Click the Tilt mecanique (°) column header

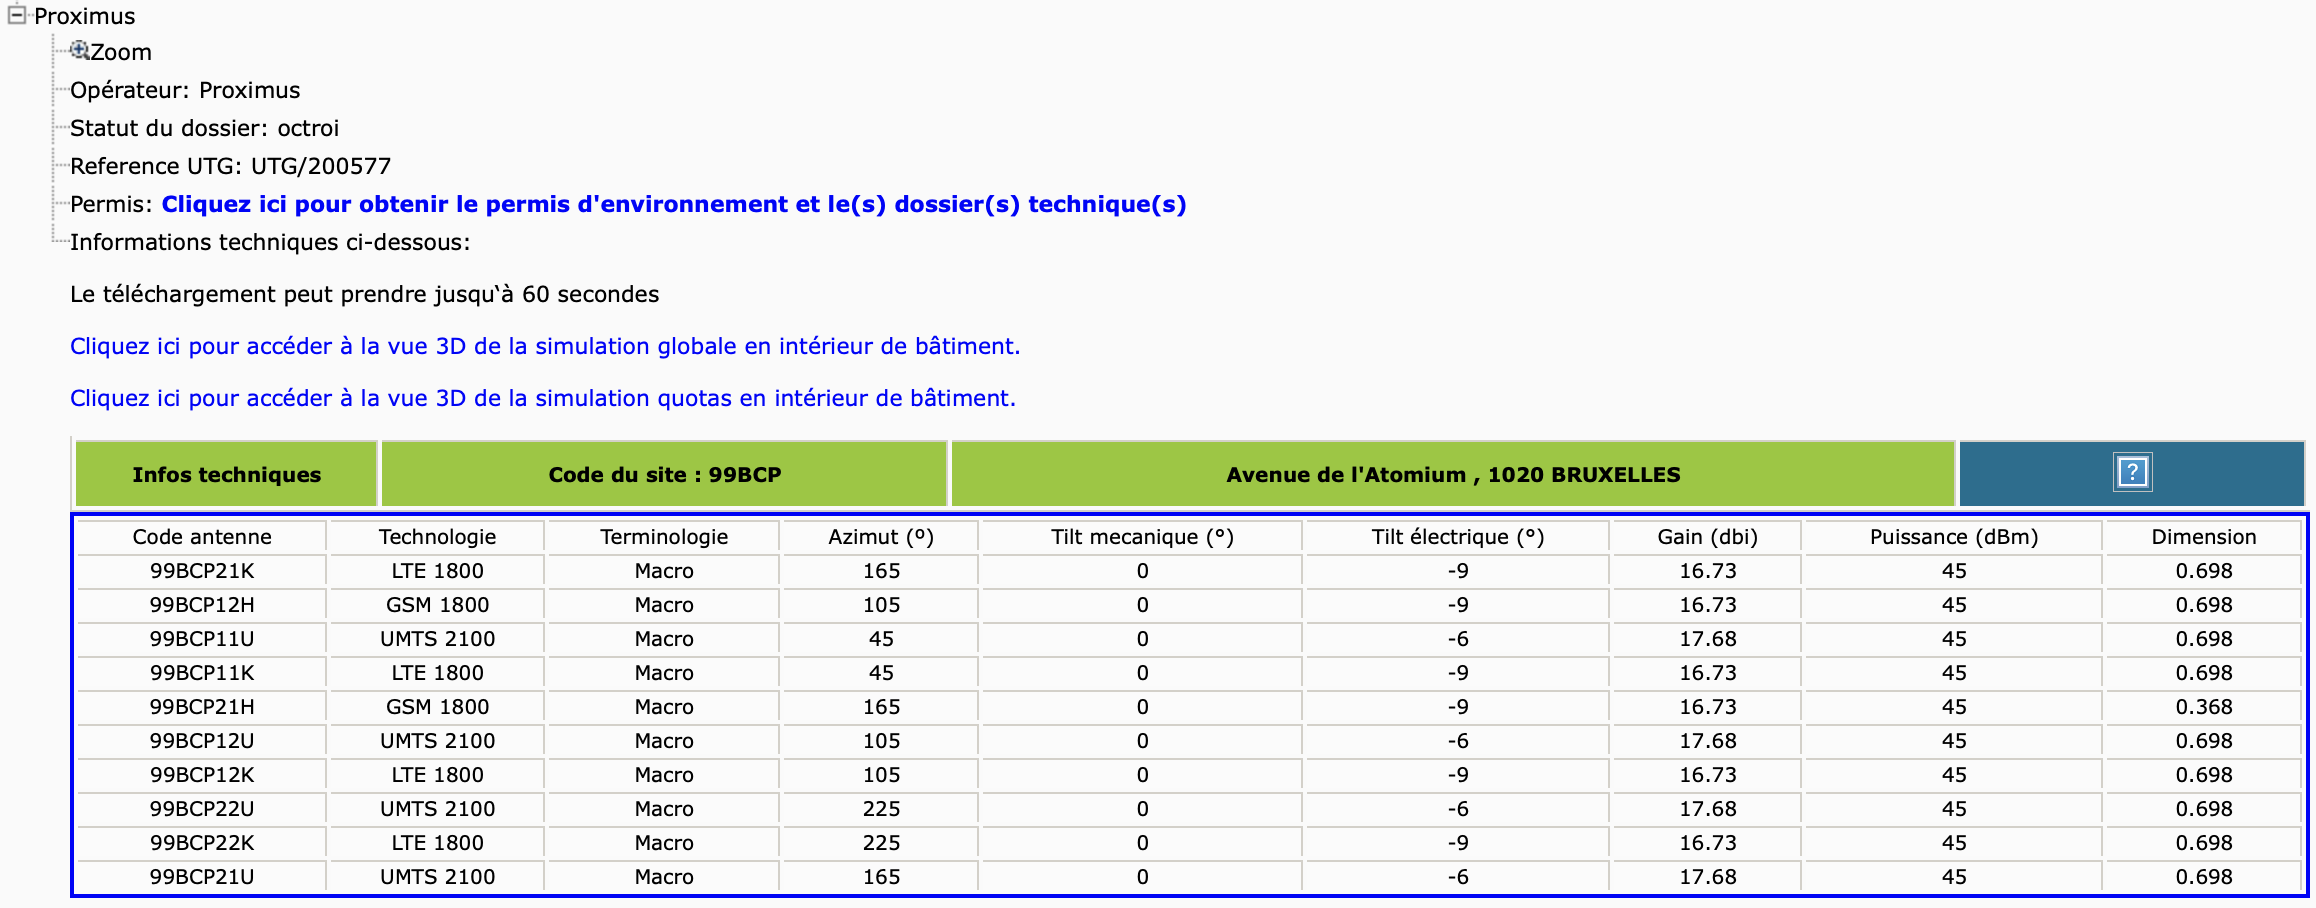1142,537
